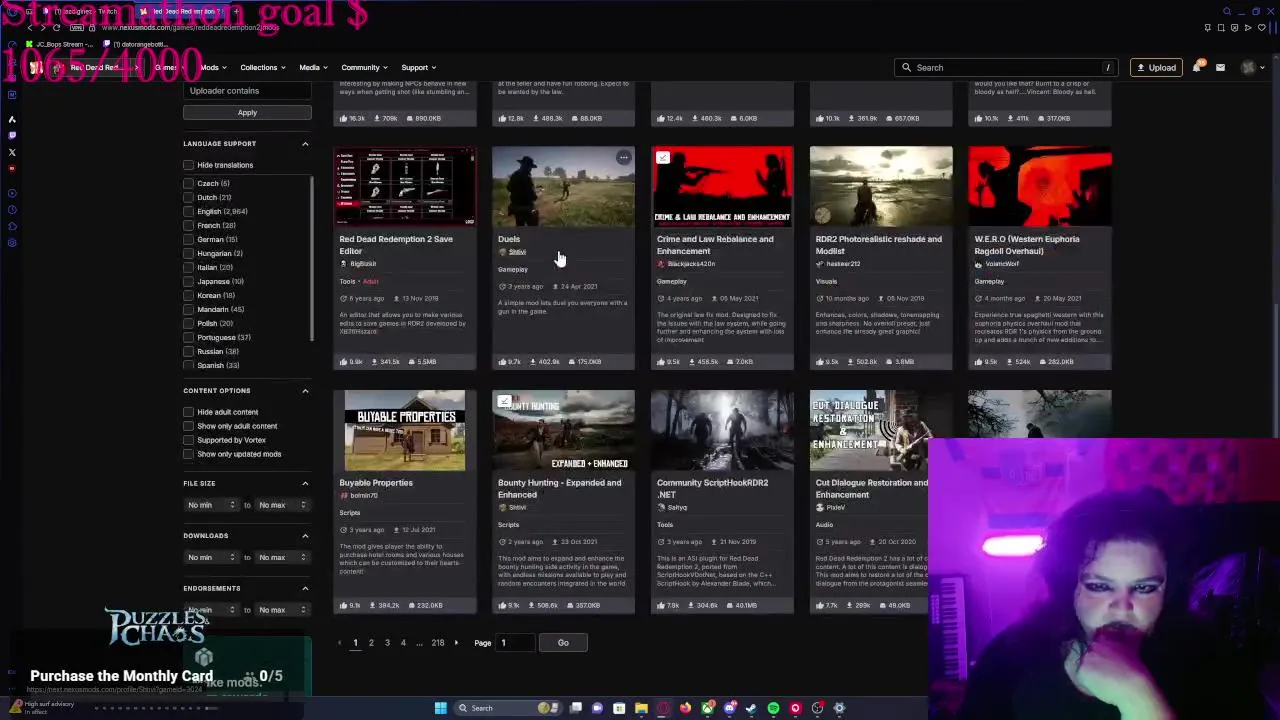Check the Czech language filter
1280x720 pixels.
[x=189, y=183]
